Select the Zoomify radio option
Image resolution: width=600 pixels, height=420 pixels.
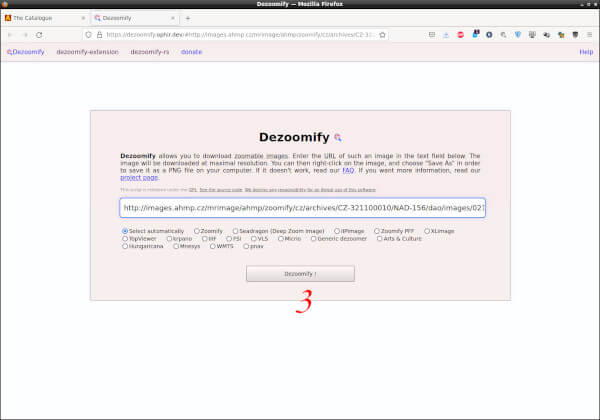click(197, 231)
